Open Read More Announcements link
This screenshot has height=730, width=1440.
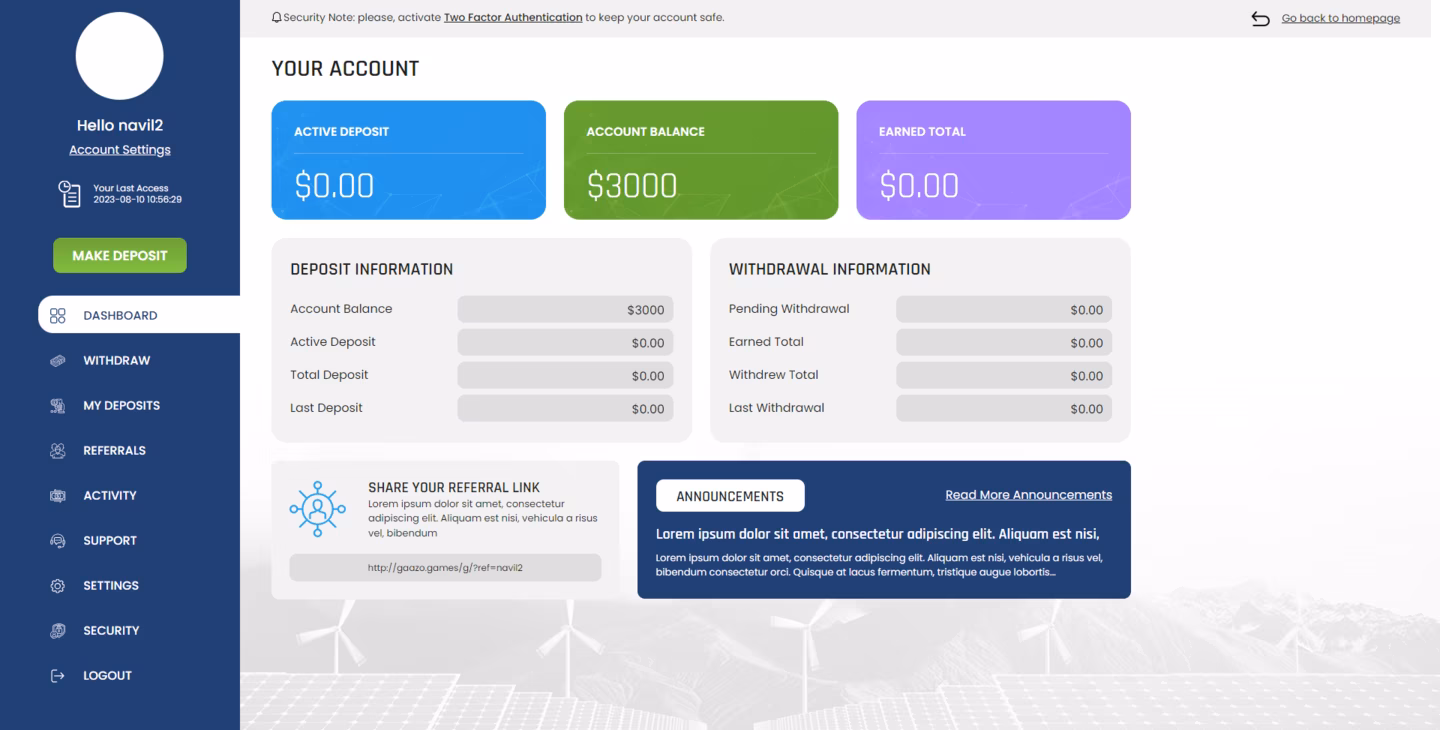point(1028,495)
